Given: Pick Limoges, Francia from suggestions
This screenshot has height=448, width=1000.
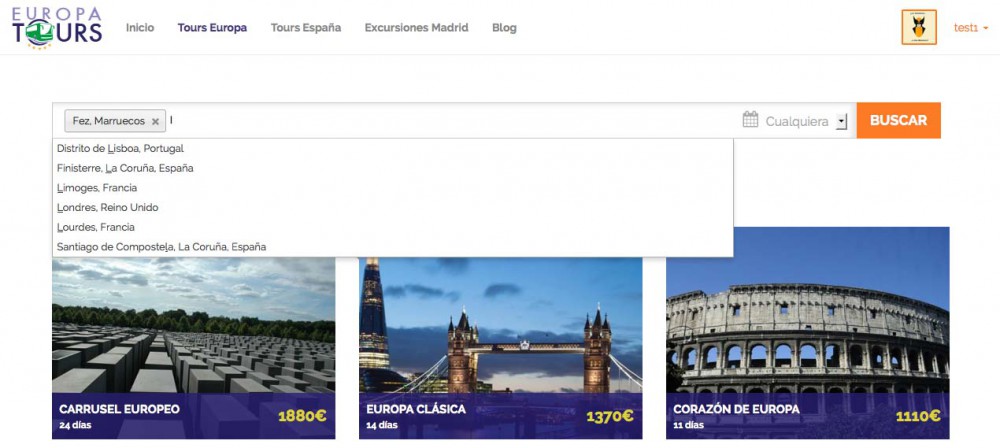Looking at the screenshot, I should tap(97, 188).
